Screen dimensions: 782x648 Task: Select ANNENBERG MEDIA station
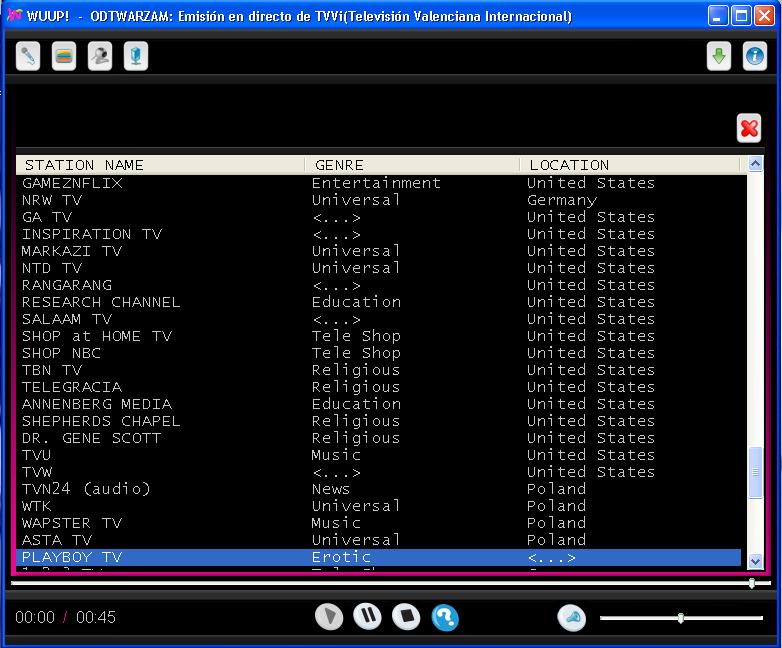tap(379, 404)
